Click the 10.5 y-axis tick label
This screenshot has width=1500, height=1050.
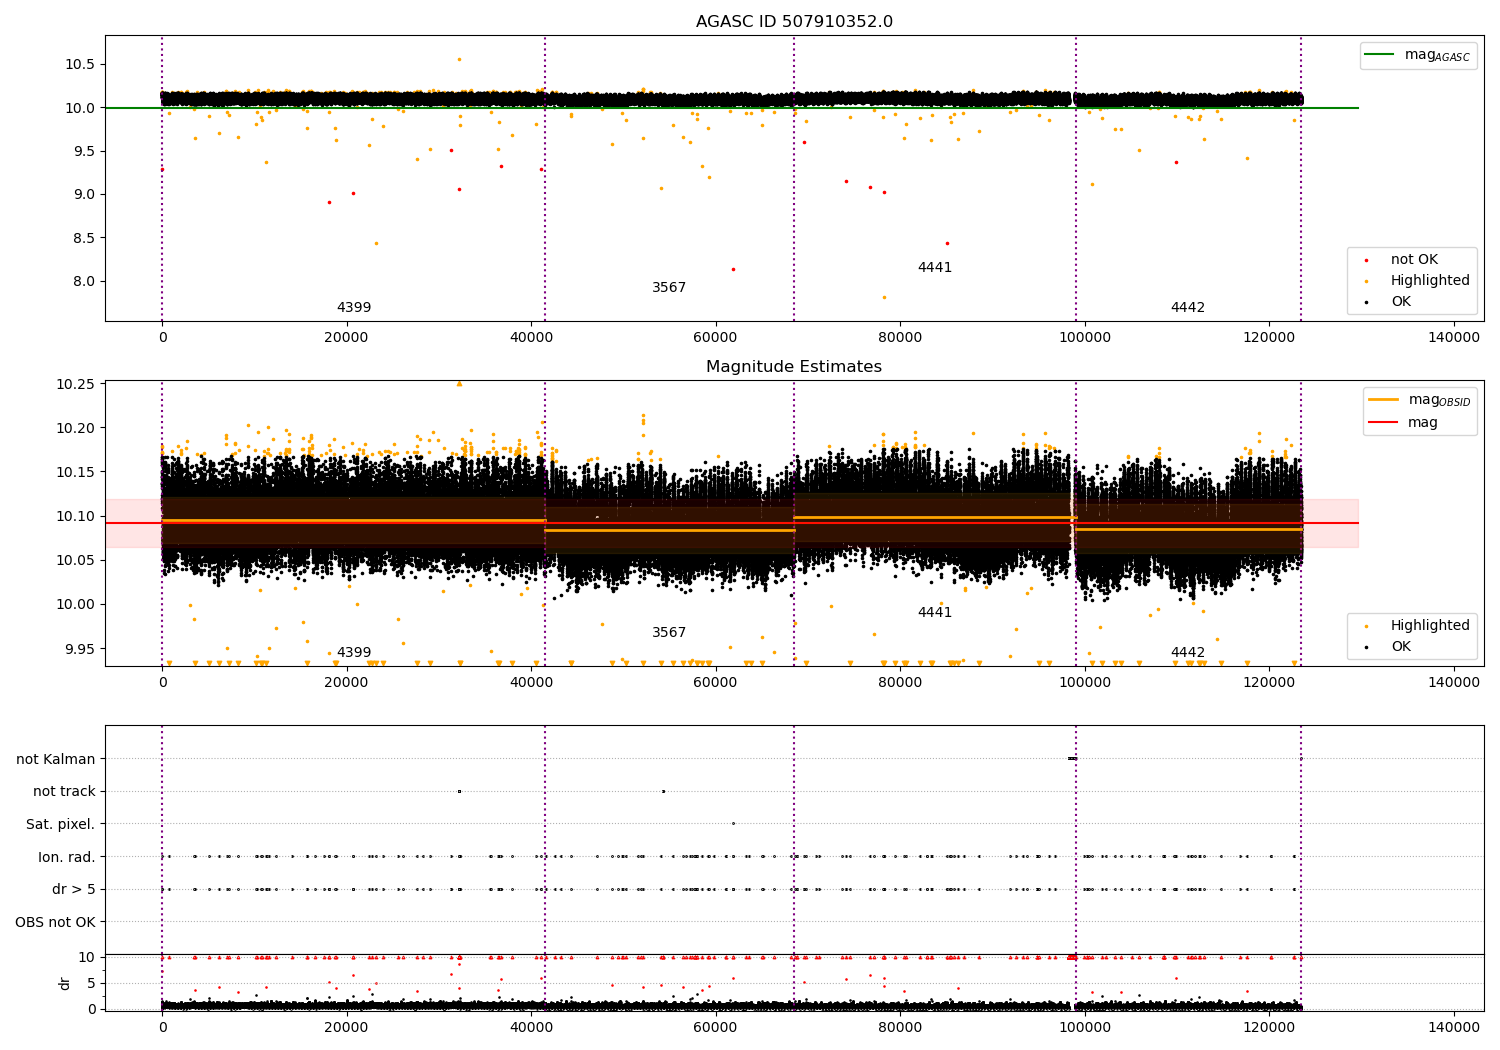81,64
